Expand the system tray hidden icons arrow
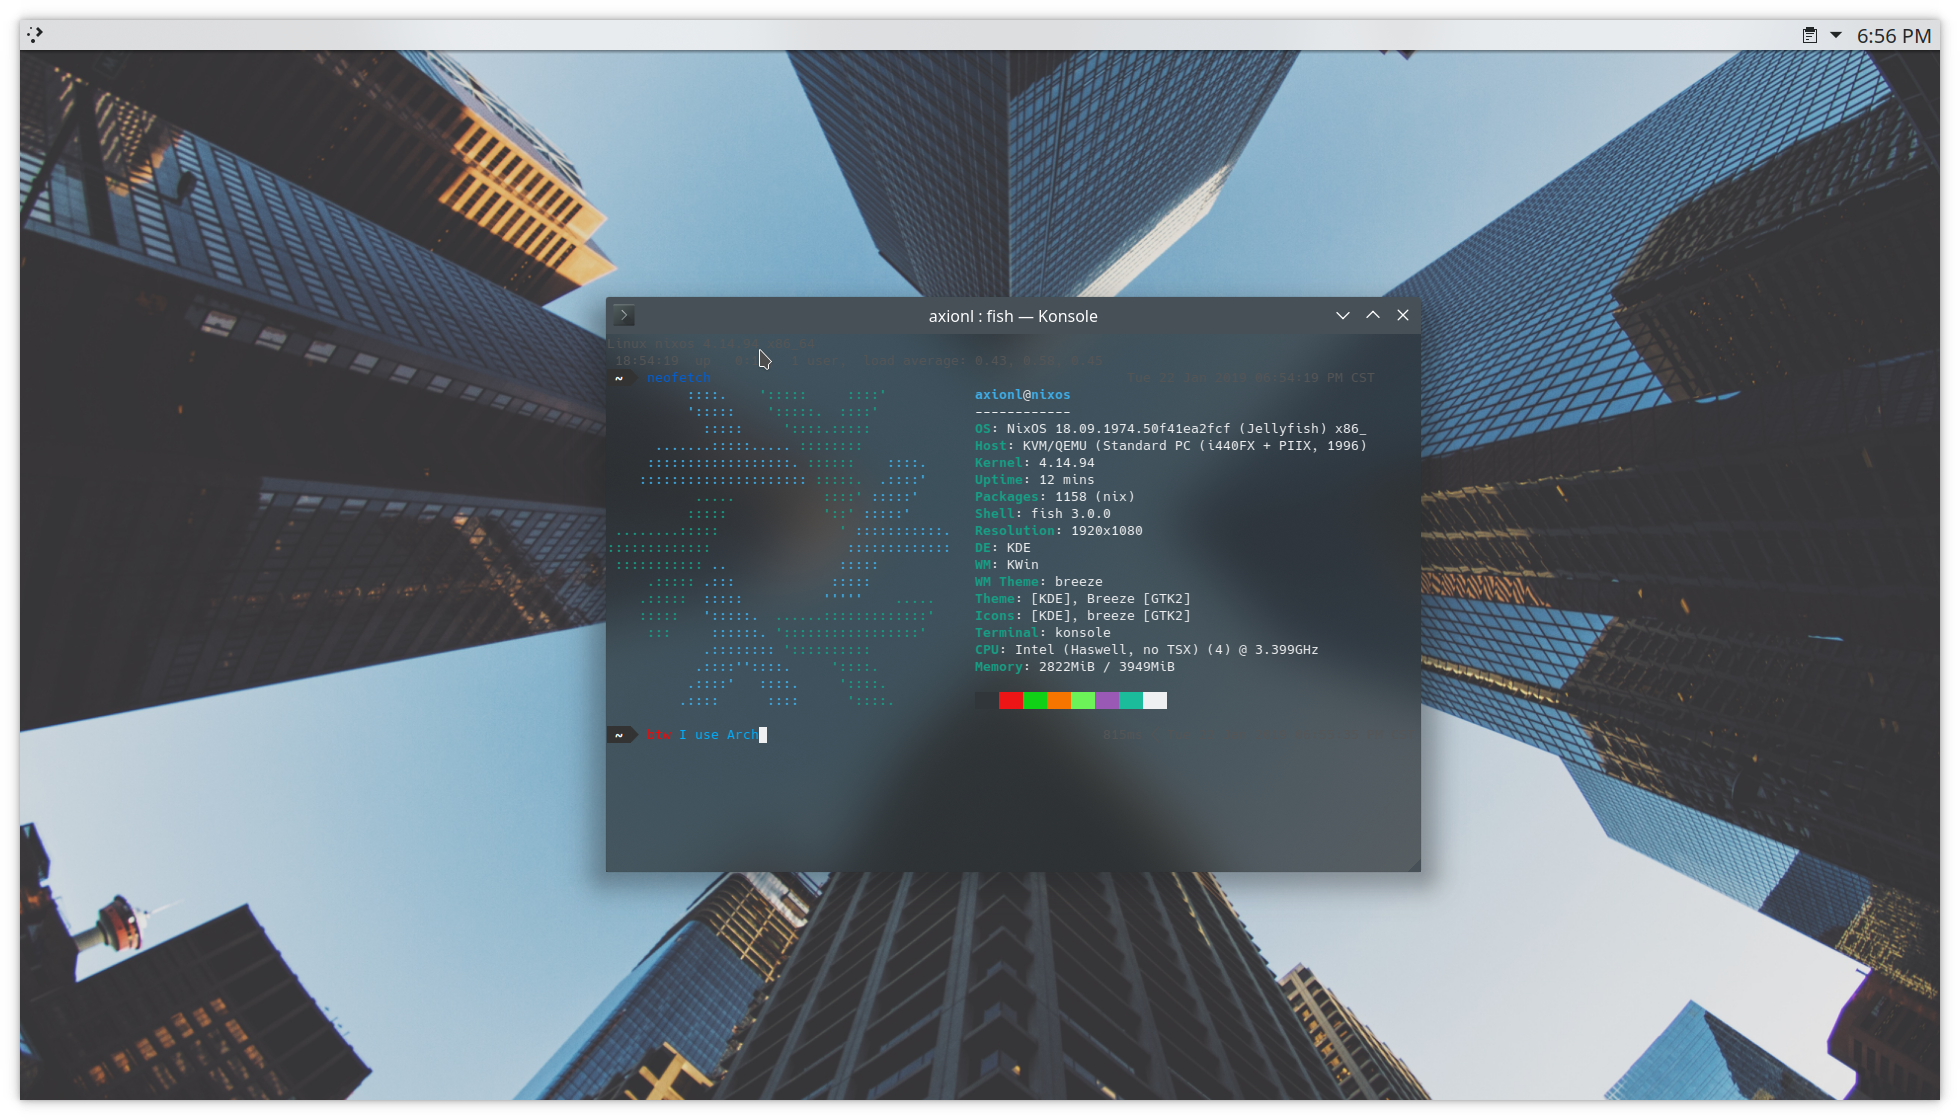The height and width of the screenshot is (1120, 1960). (x=1836, y=35)
